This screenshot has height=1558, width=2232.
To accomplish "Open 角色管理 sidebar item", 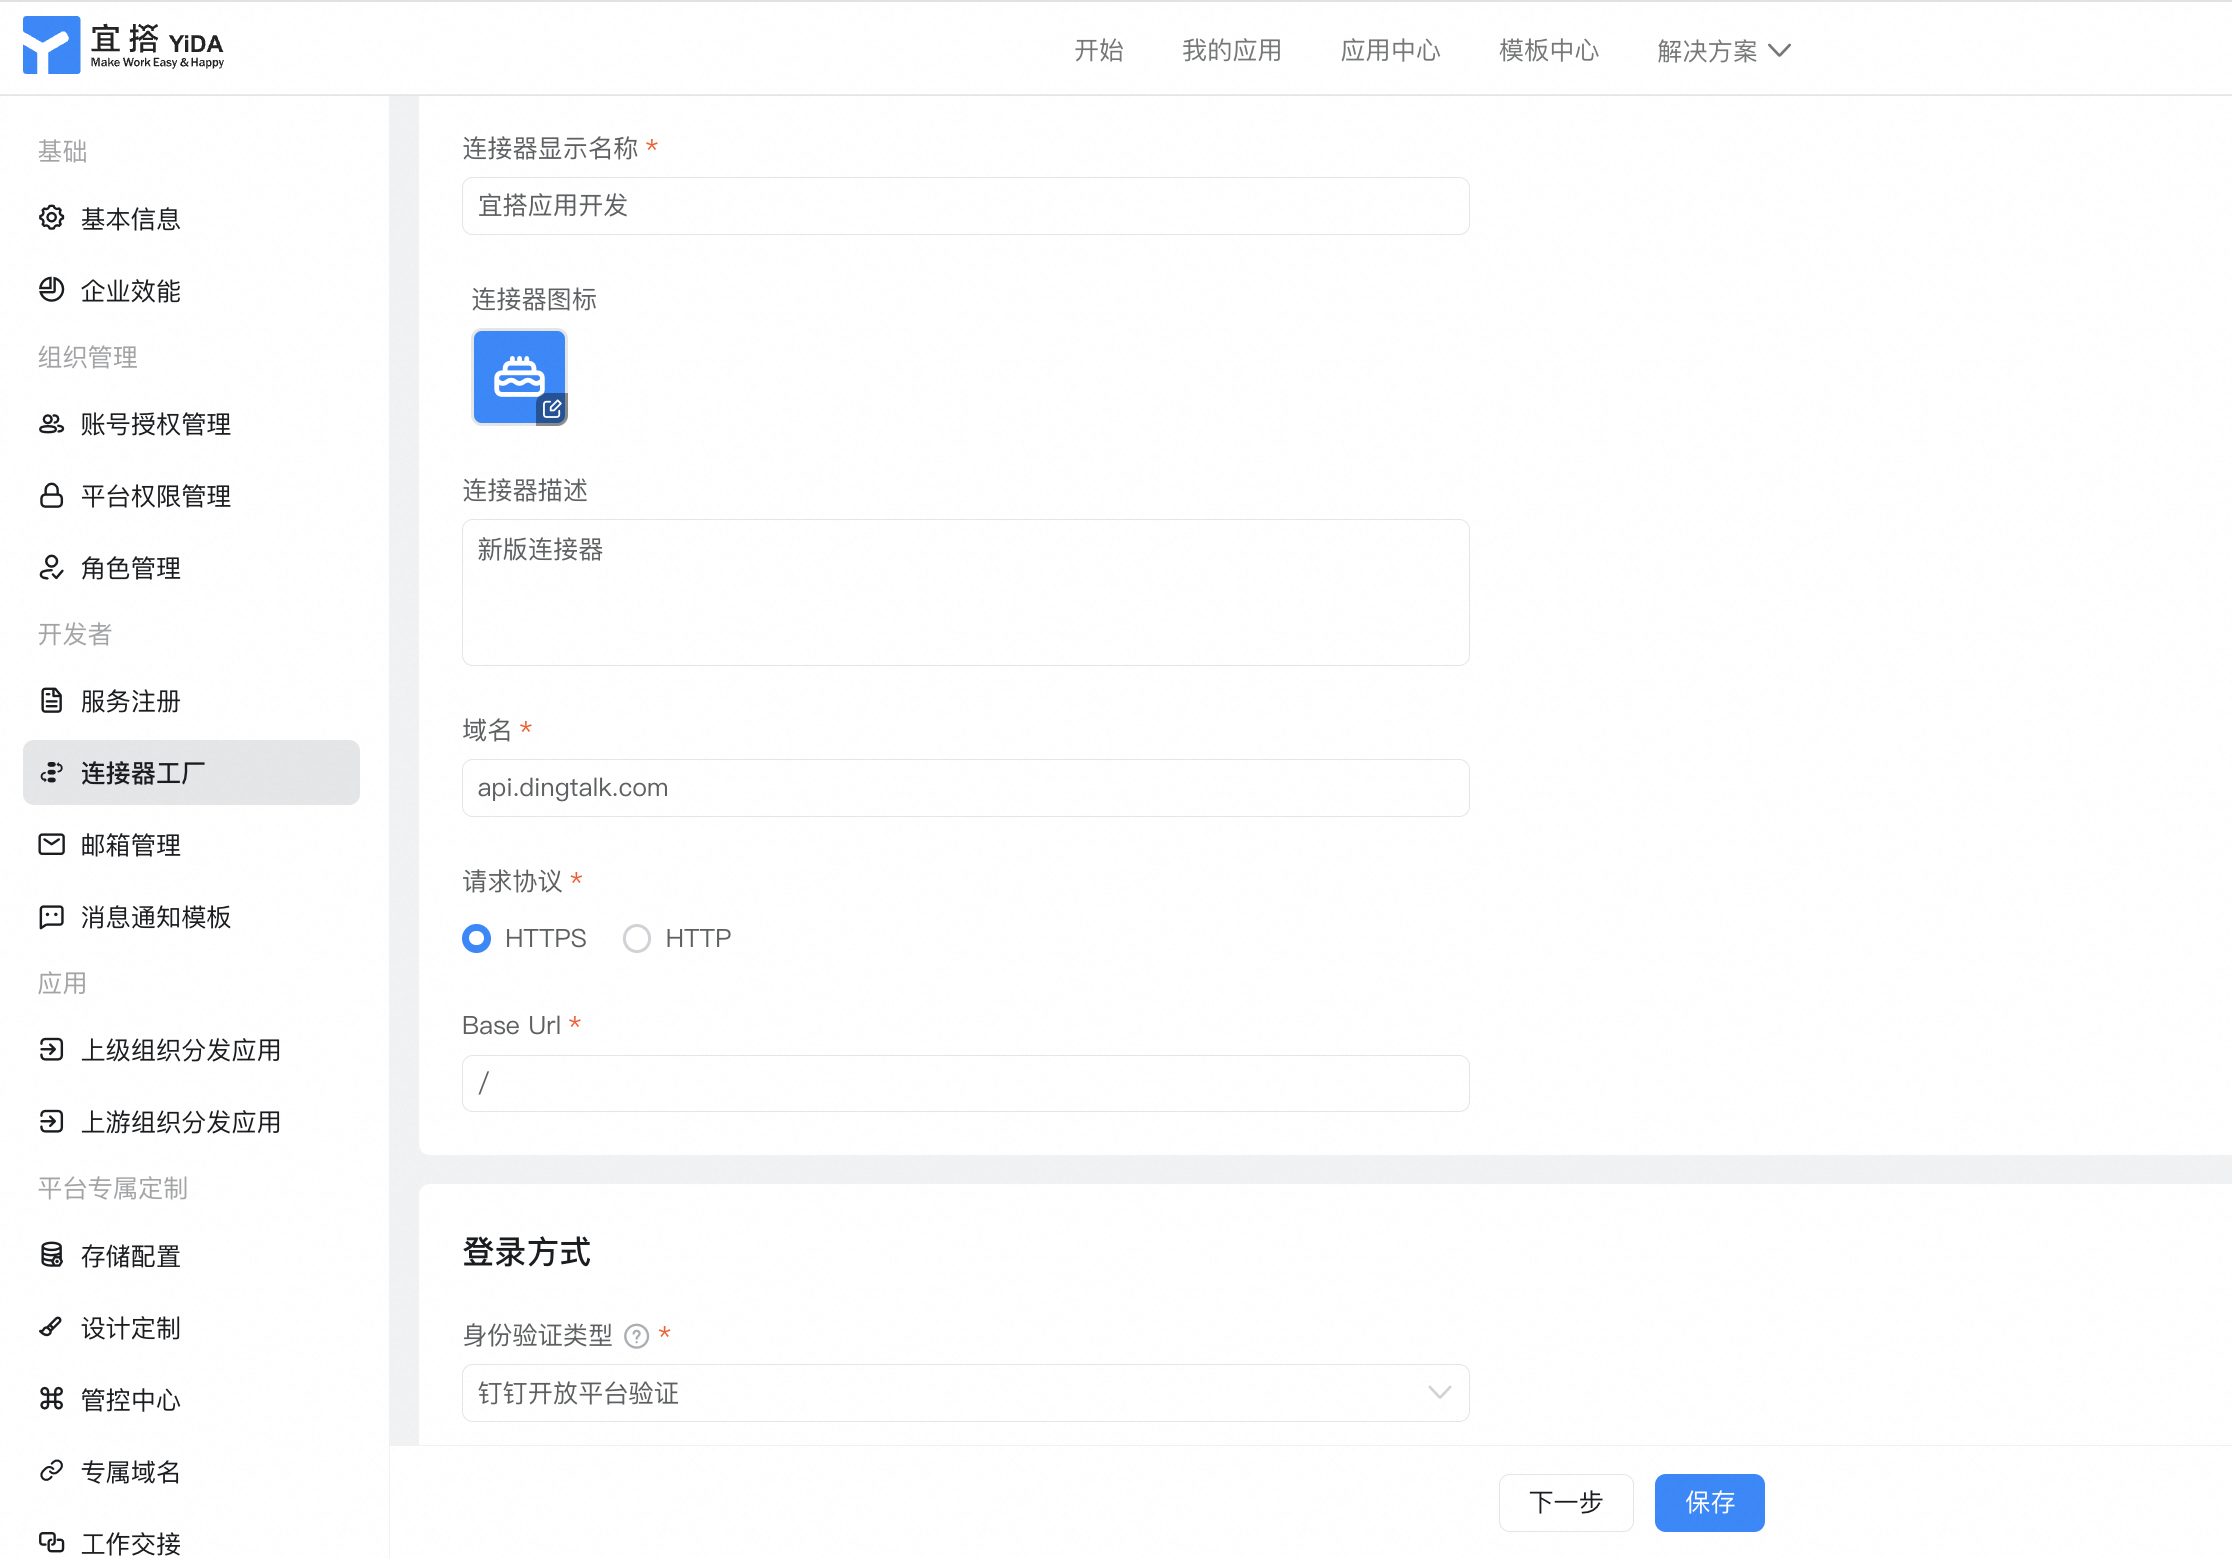I will [x=191, y=568].
